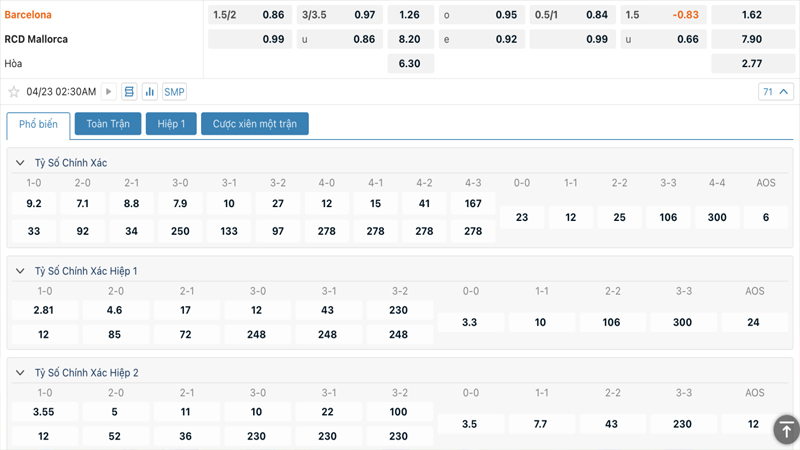
Task: Collapse the Tỷ Số Chính Xác Hiệp 1 section
Action: [20, 271]
